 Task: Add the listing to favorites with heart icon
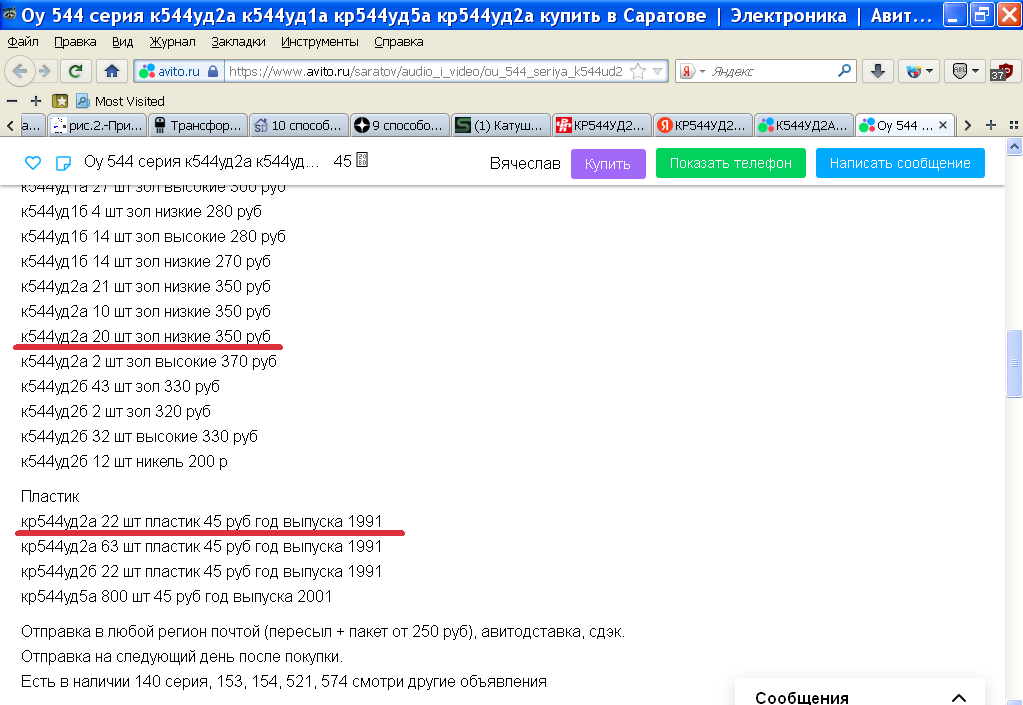(33, 162)
